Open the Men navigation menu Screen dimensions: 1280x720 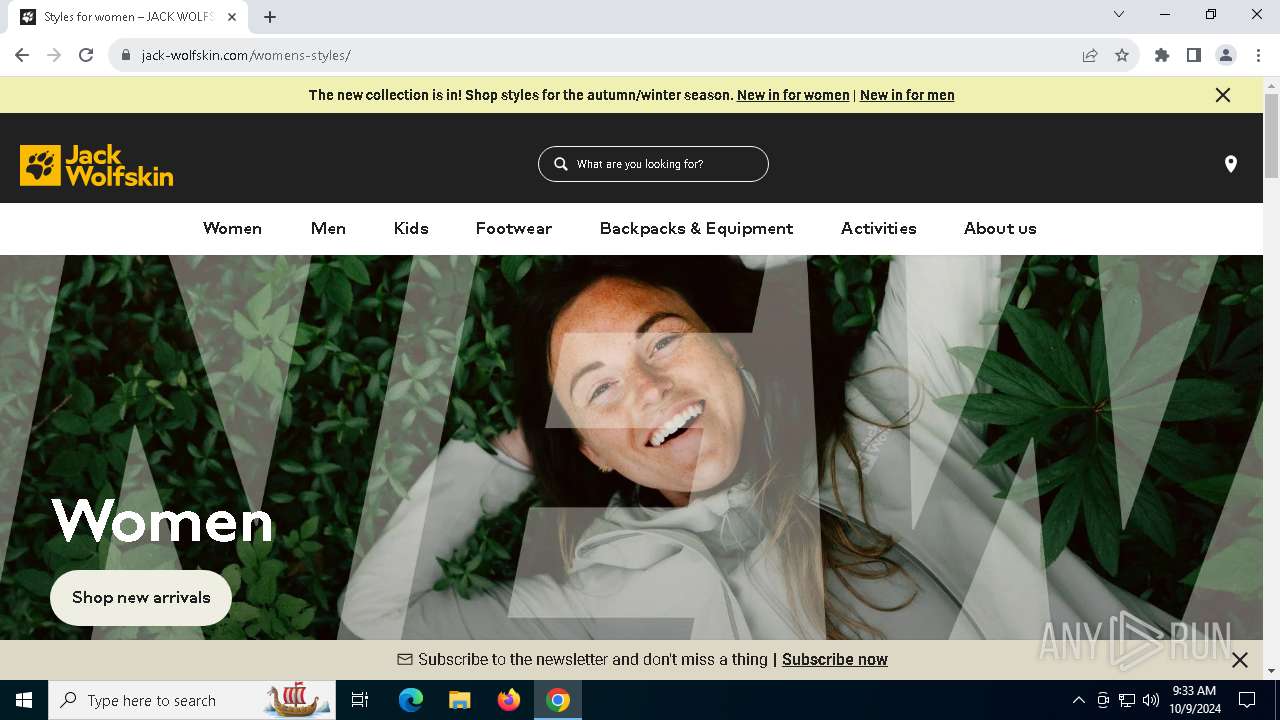[x=328, y=228]
